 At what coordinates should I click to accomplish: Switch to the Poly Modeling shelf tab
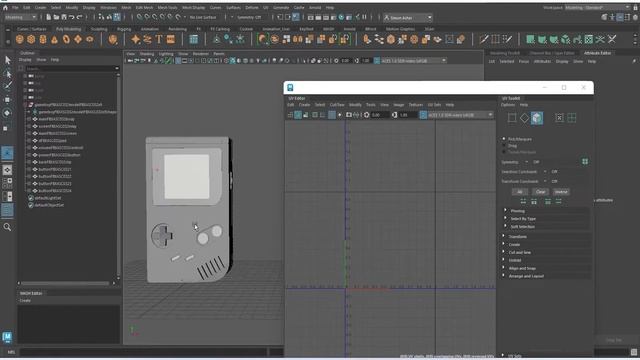68,29
